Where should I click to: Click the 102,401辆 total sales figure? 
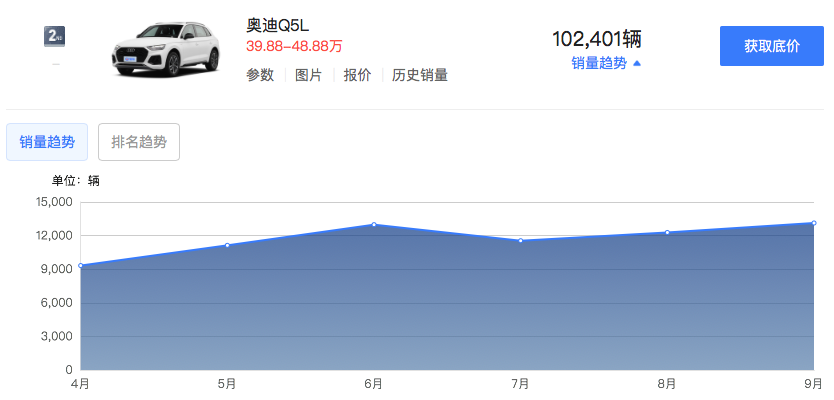596,39
